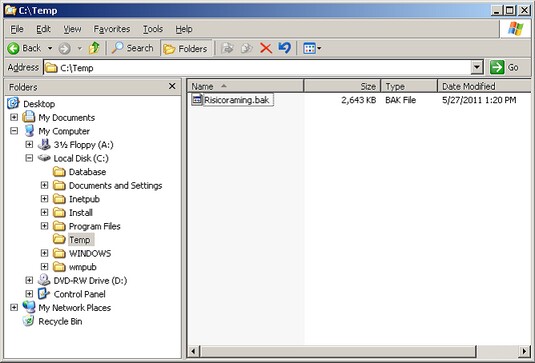This screenshot has height=363, width=535.
Task: Open the Favorites menu
Action: (x=112, y=29)
